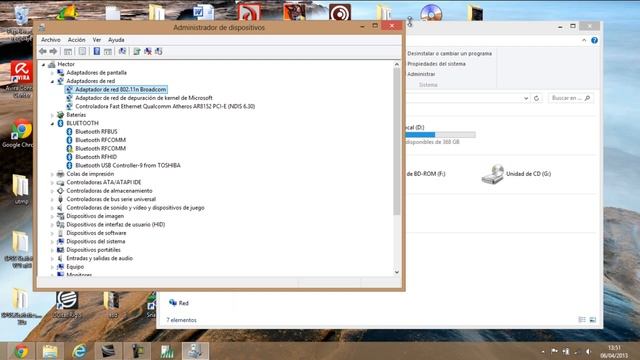Expand the Baterías node
640x360 pixels.
click(52, 115)
